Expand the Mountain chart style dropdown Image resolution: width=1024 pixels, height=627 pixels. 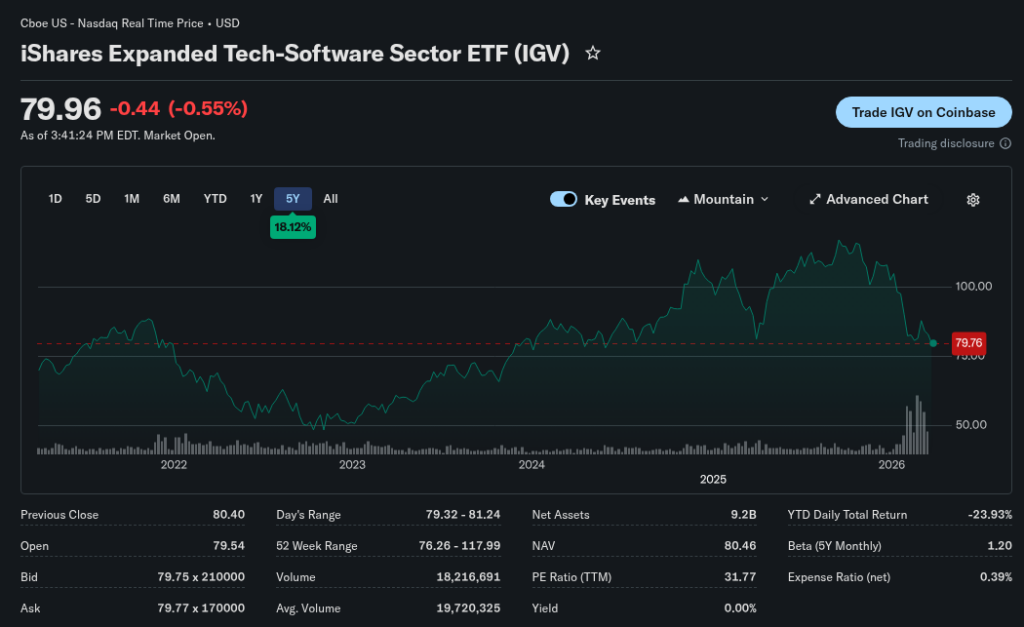pos(765,200)
